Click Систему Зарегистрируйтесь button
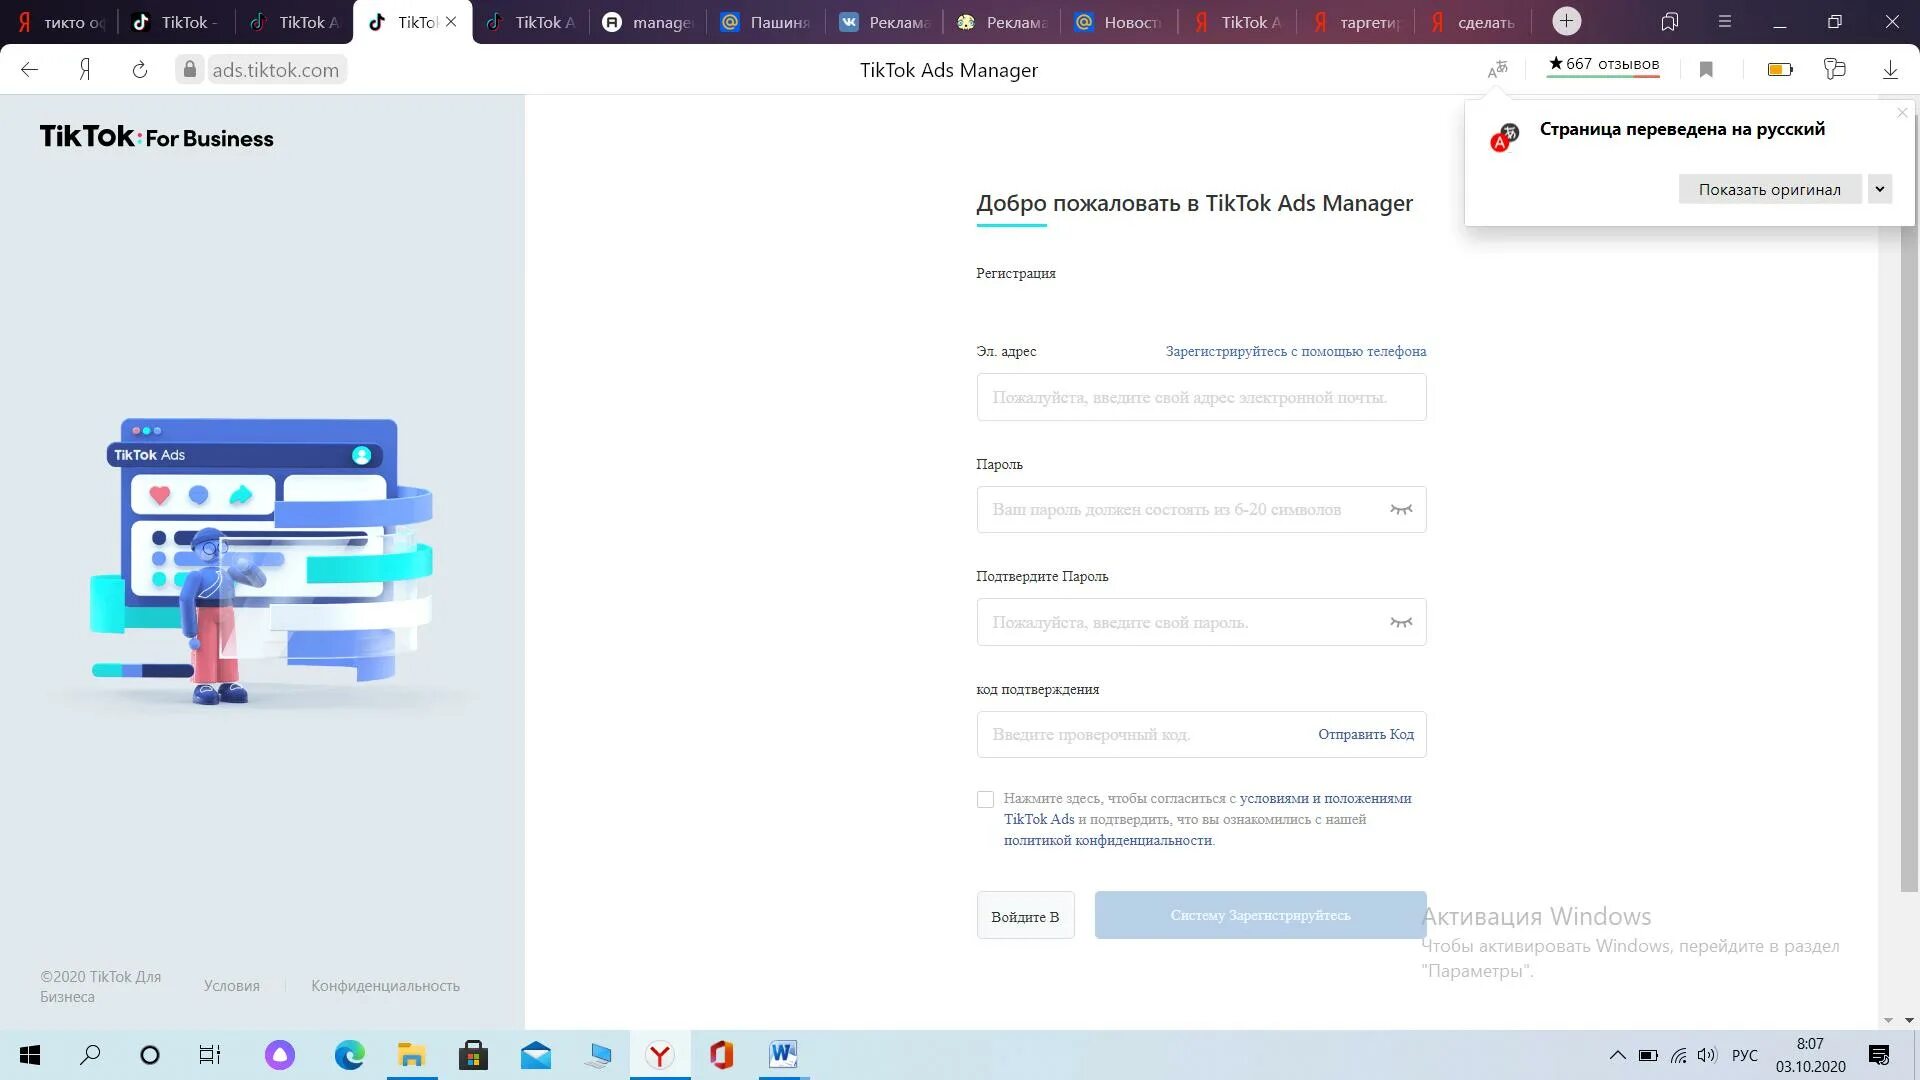 [x=1260, y=915]
